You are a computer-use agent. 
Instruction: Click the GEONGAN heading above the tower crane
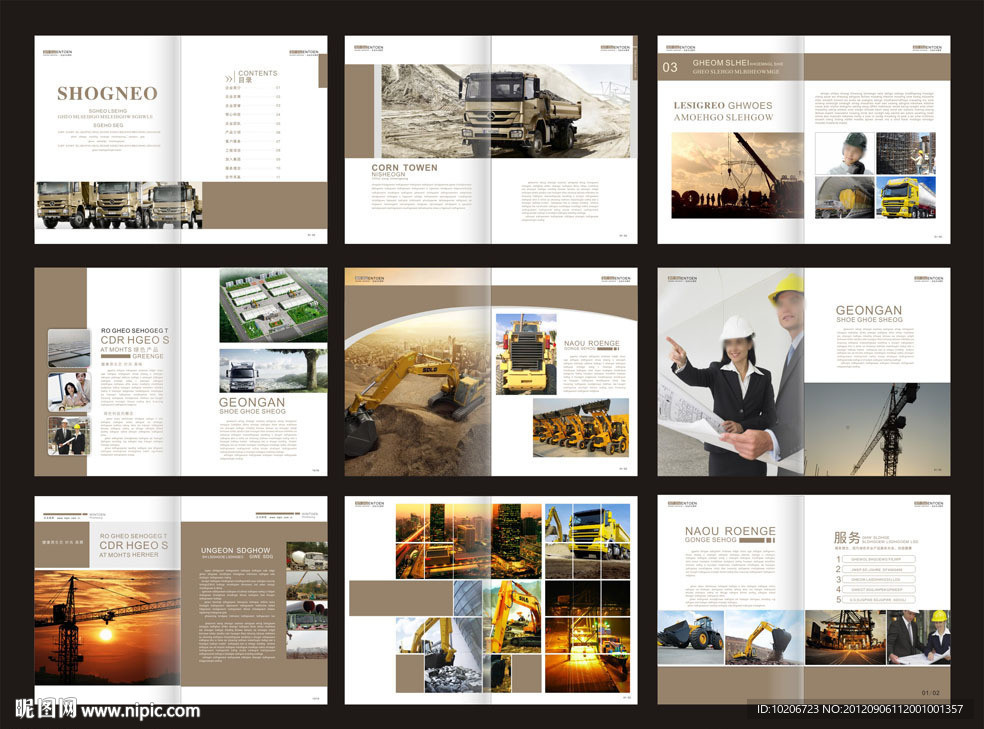869,310
